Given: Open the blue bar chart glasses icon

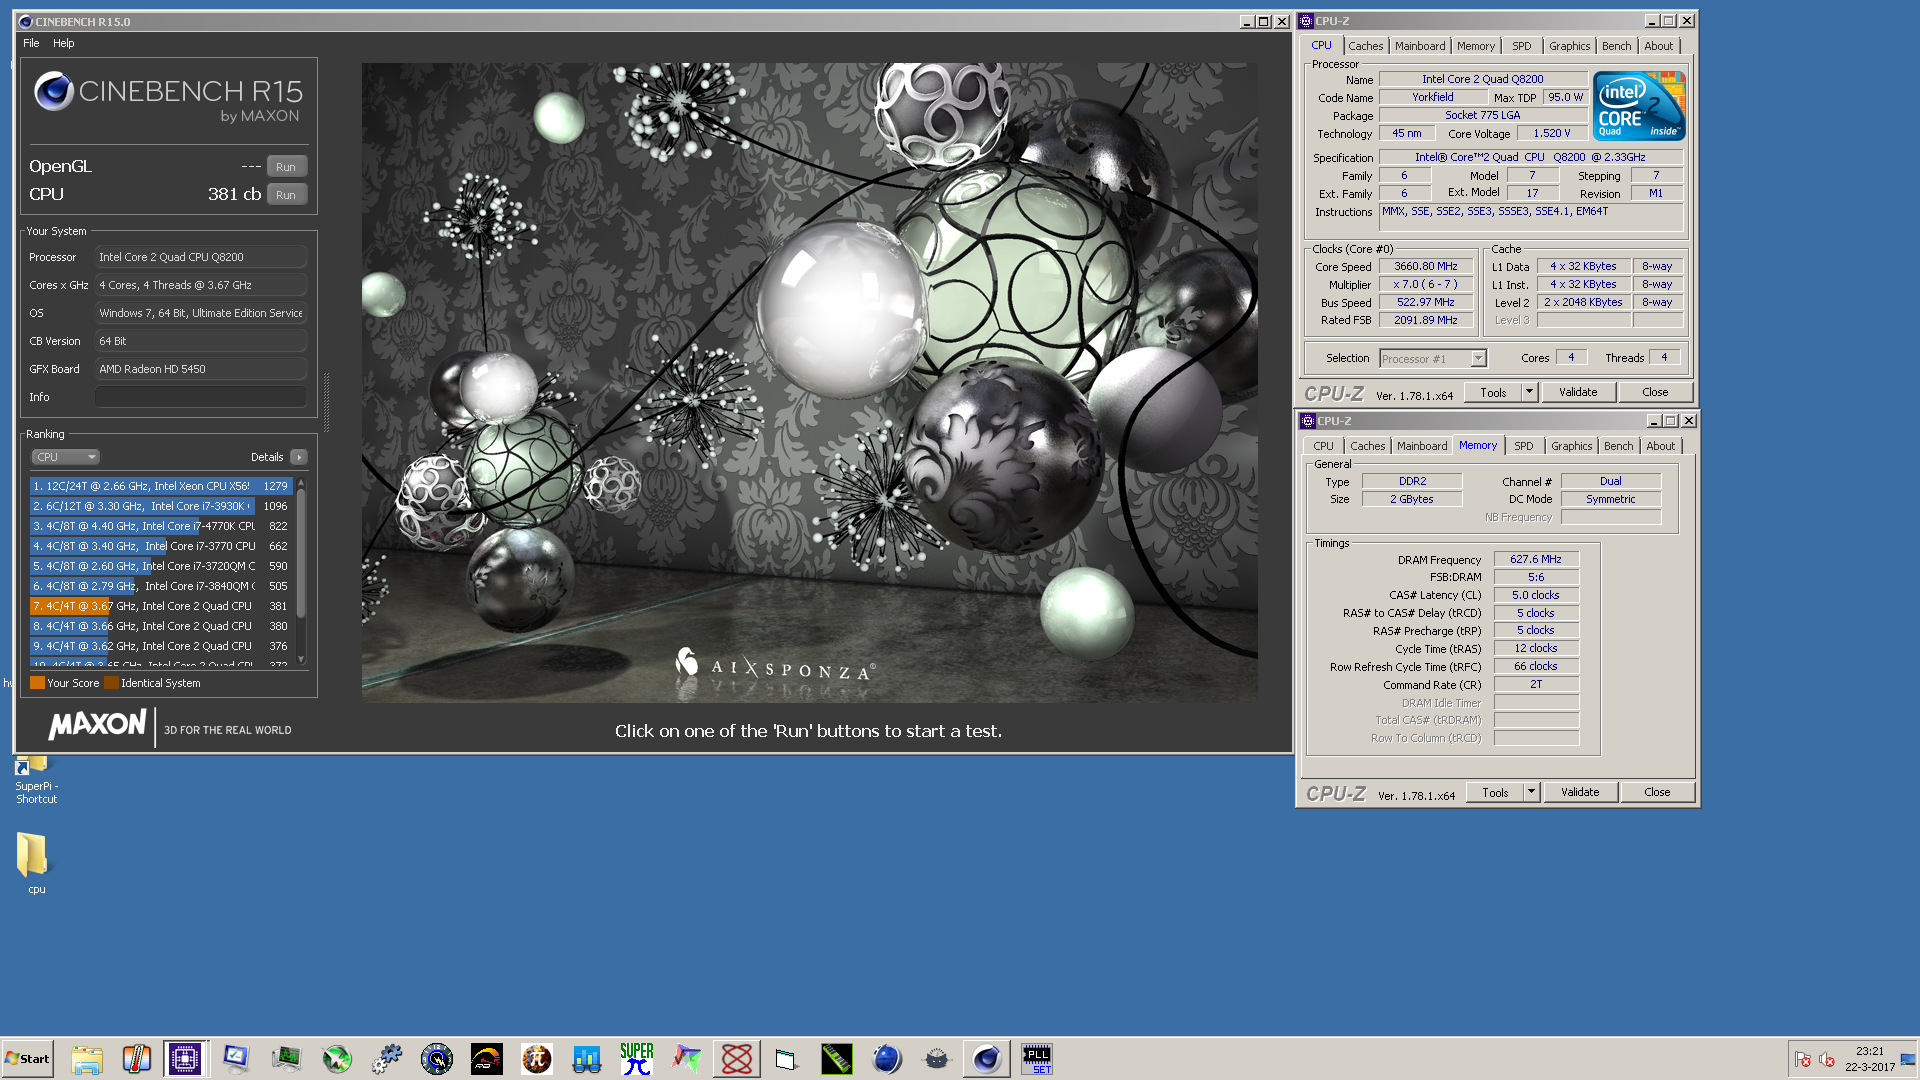Looking at the screenshot, I should click(x=587, y=1059).
